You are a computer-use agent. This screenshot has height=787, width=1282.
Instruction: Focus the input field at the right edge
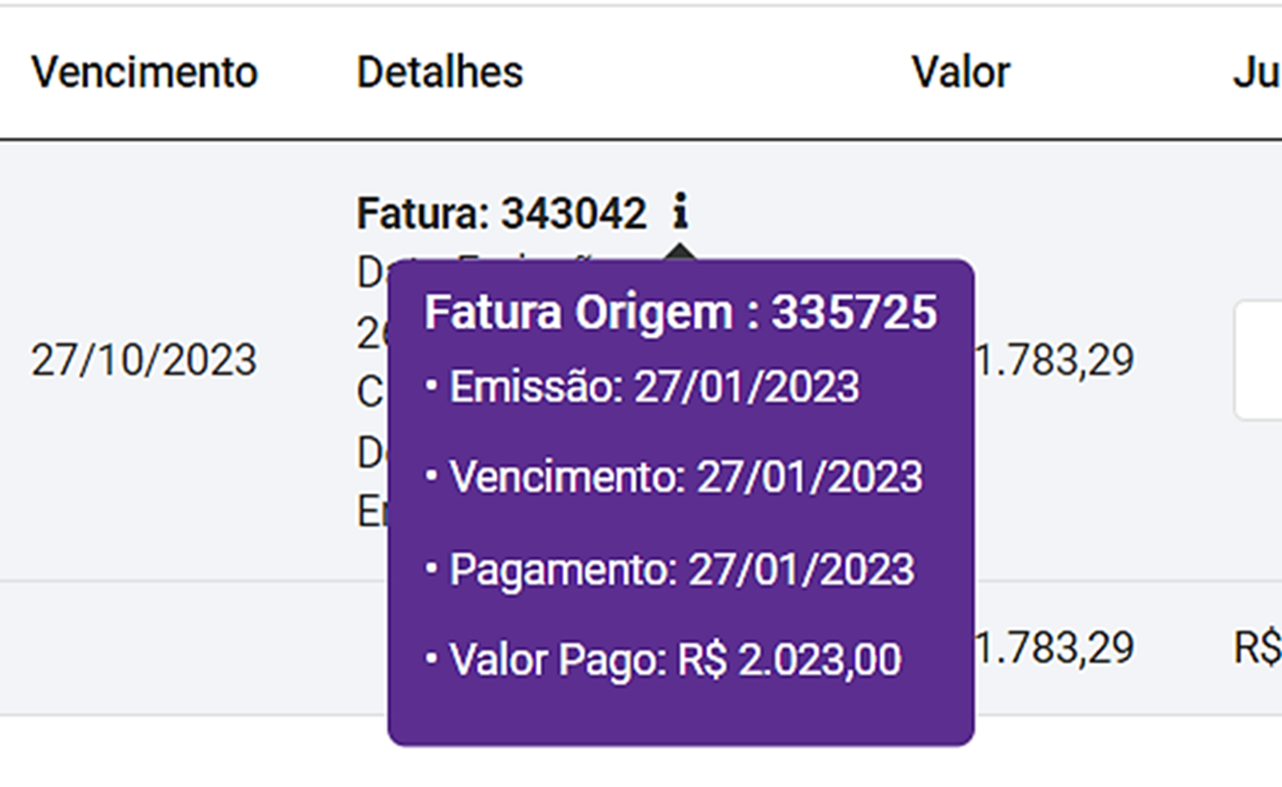coord(1259,360)
